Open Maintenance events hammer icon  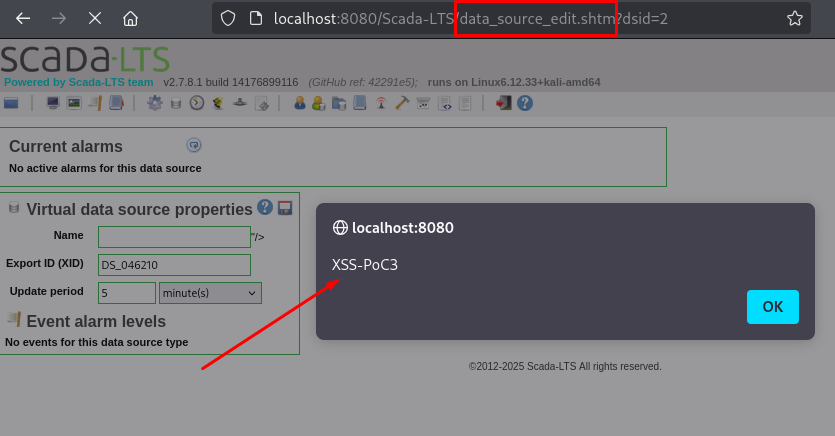[402, 103]
